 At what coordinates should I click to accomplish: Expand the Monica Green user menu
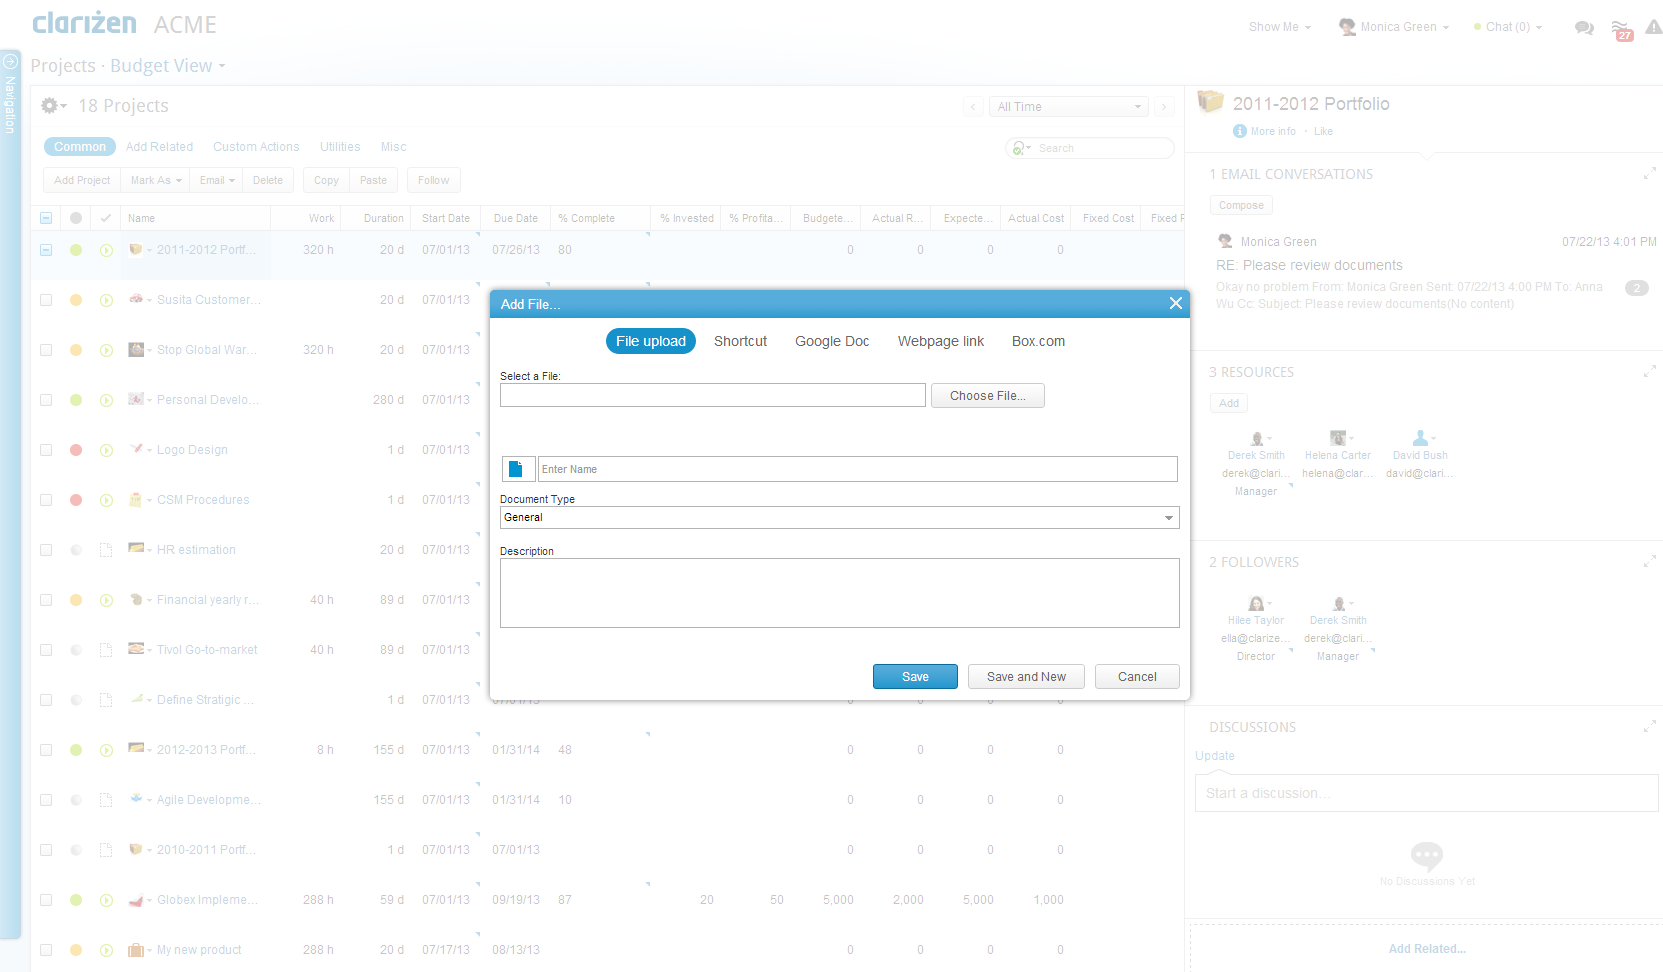pyautogui.click(x=1396, y=27)
